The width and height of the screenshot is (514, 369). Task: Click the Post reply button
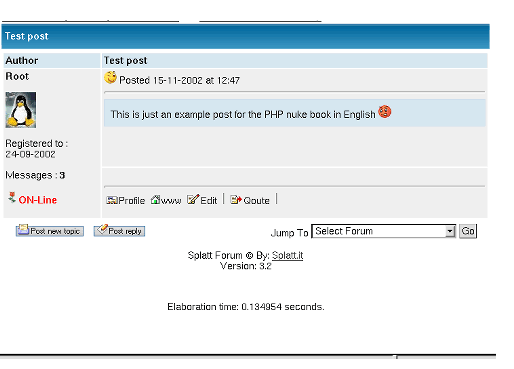(x=119, y=231)
